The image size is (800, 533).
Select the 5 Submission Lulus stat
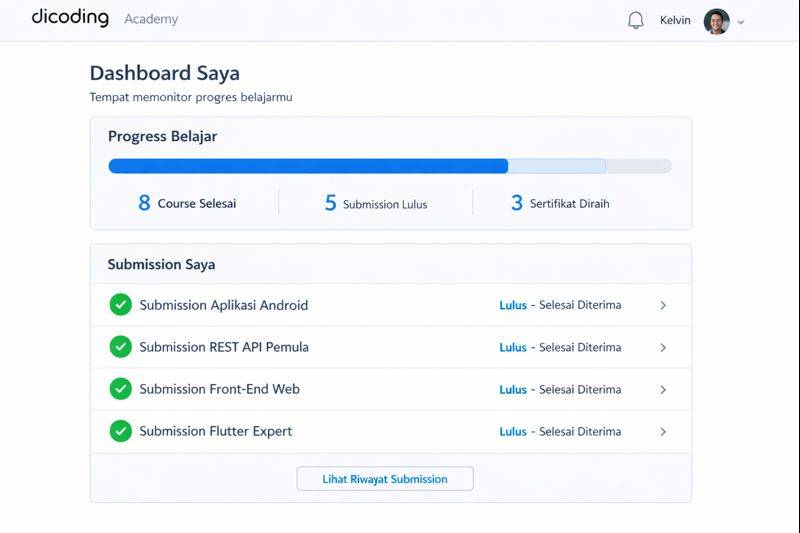pos(376,204)
